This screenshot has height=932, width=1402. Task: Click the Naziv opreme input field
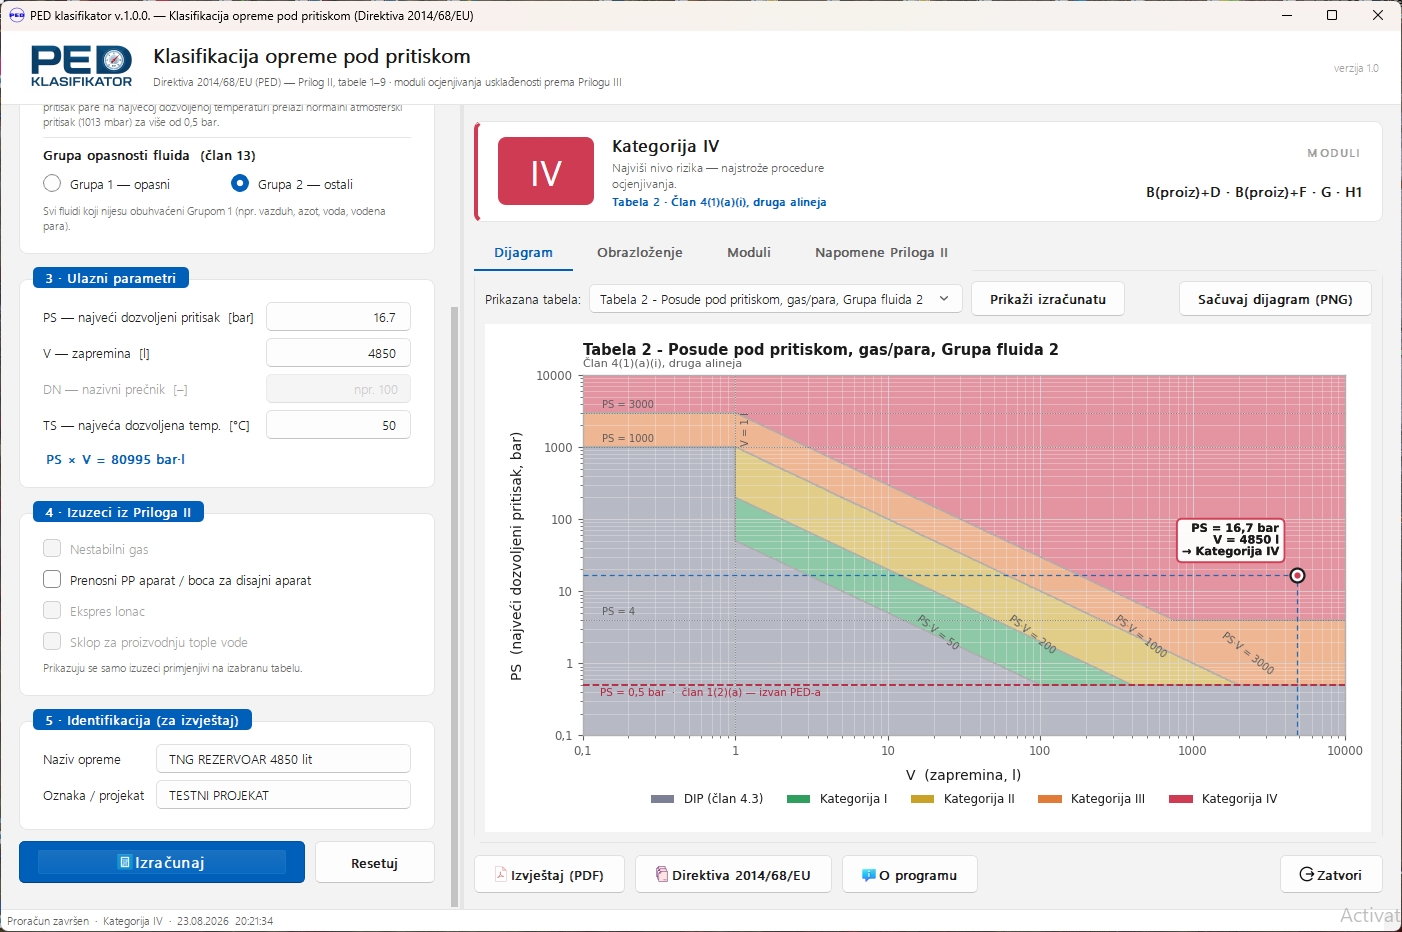283,759
